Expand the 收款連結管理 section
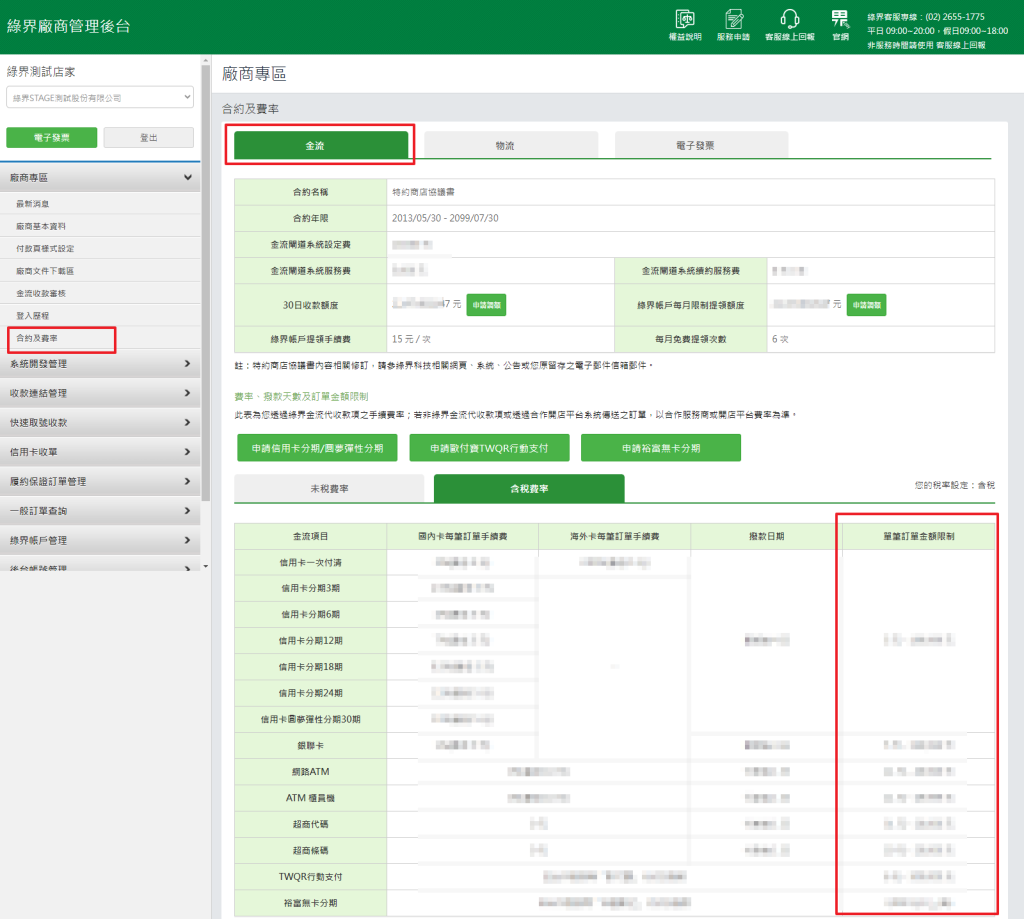Screen dimensions: 1024x919 click(x=100, y=393)
